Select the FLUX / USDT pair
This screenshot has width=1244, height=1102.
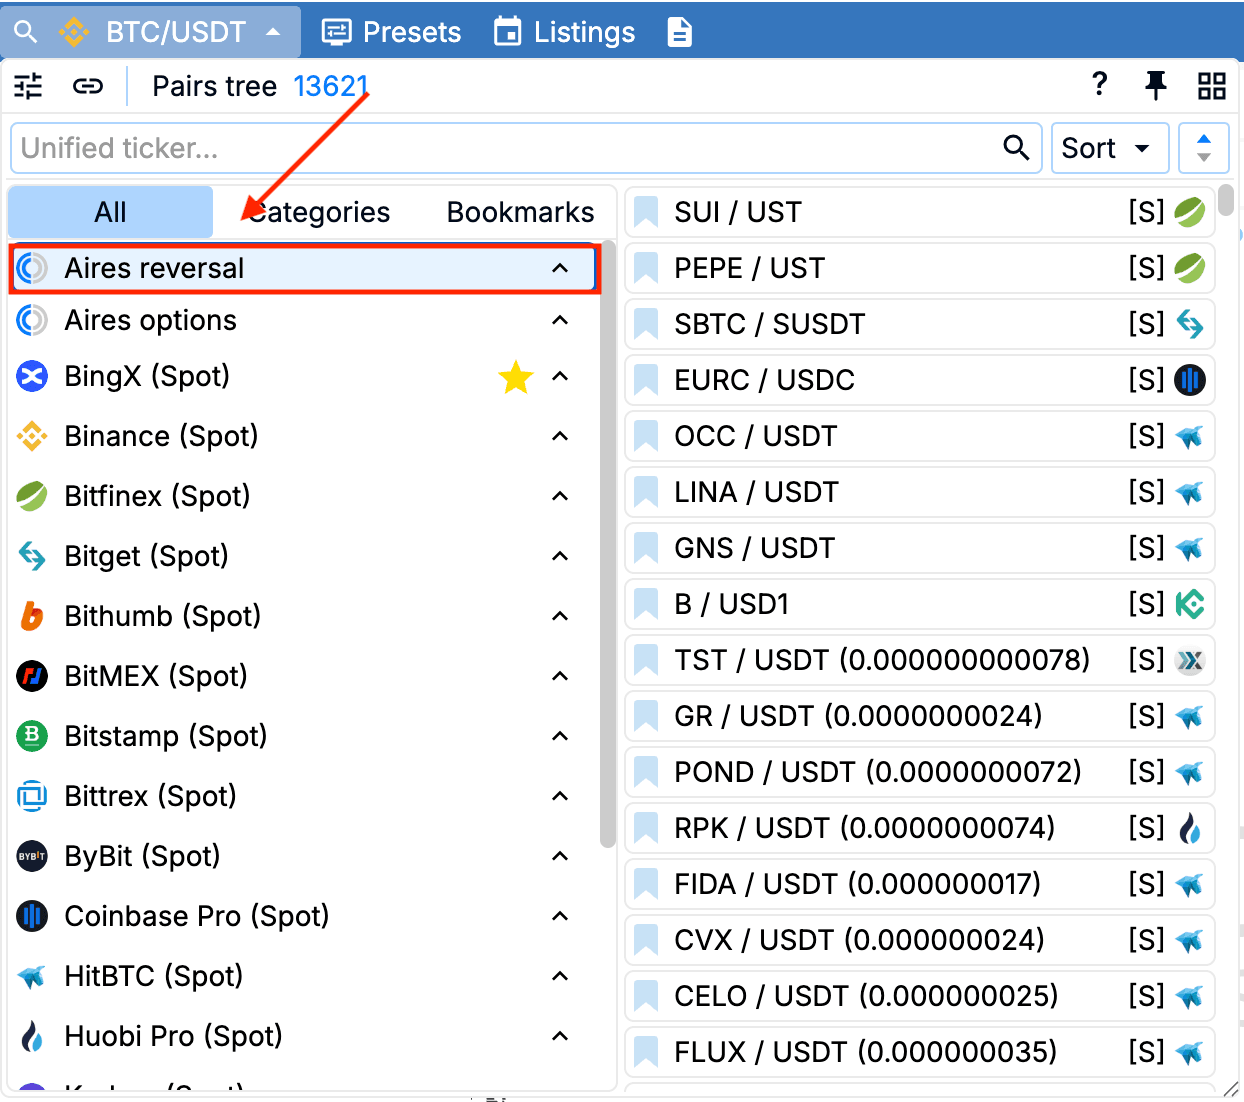click(x=920, y=1052)
